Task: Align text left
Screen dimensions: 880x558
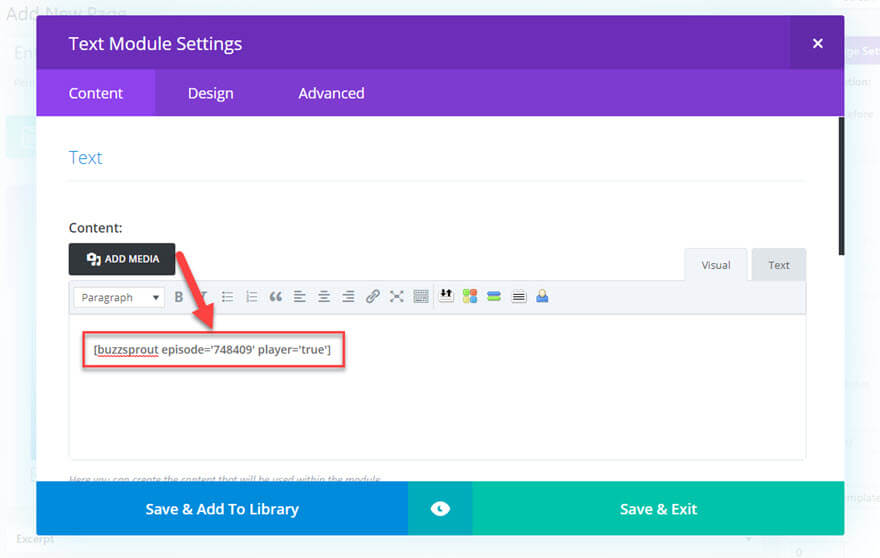Action: coord(300,297)
